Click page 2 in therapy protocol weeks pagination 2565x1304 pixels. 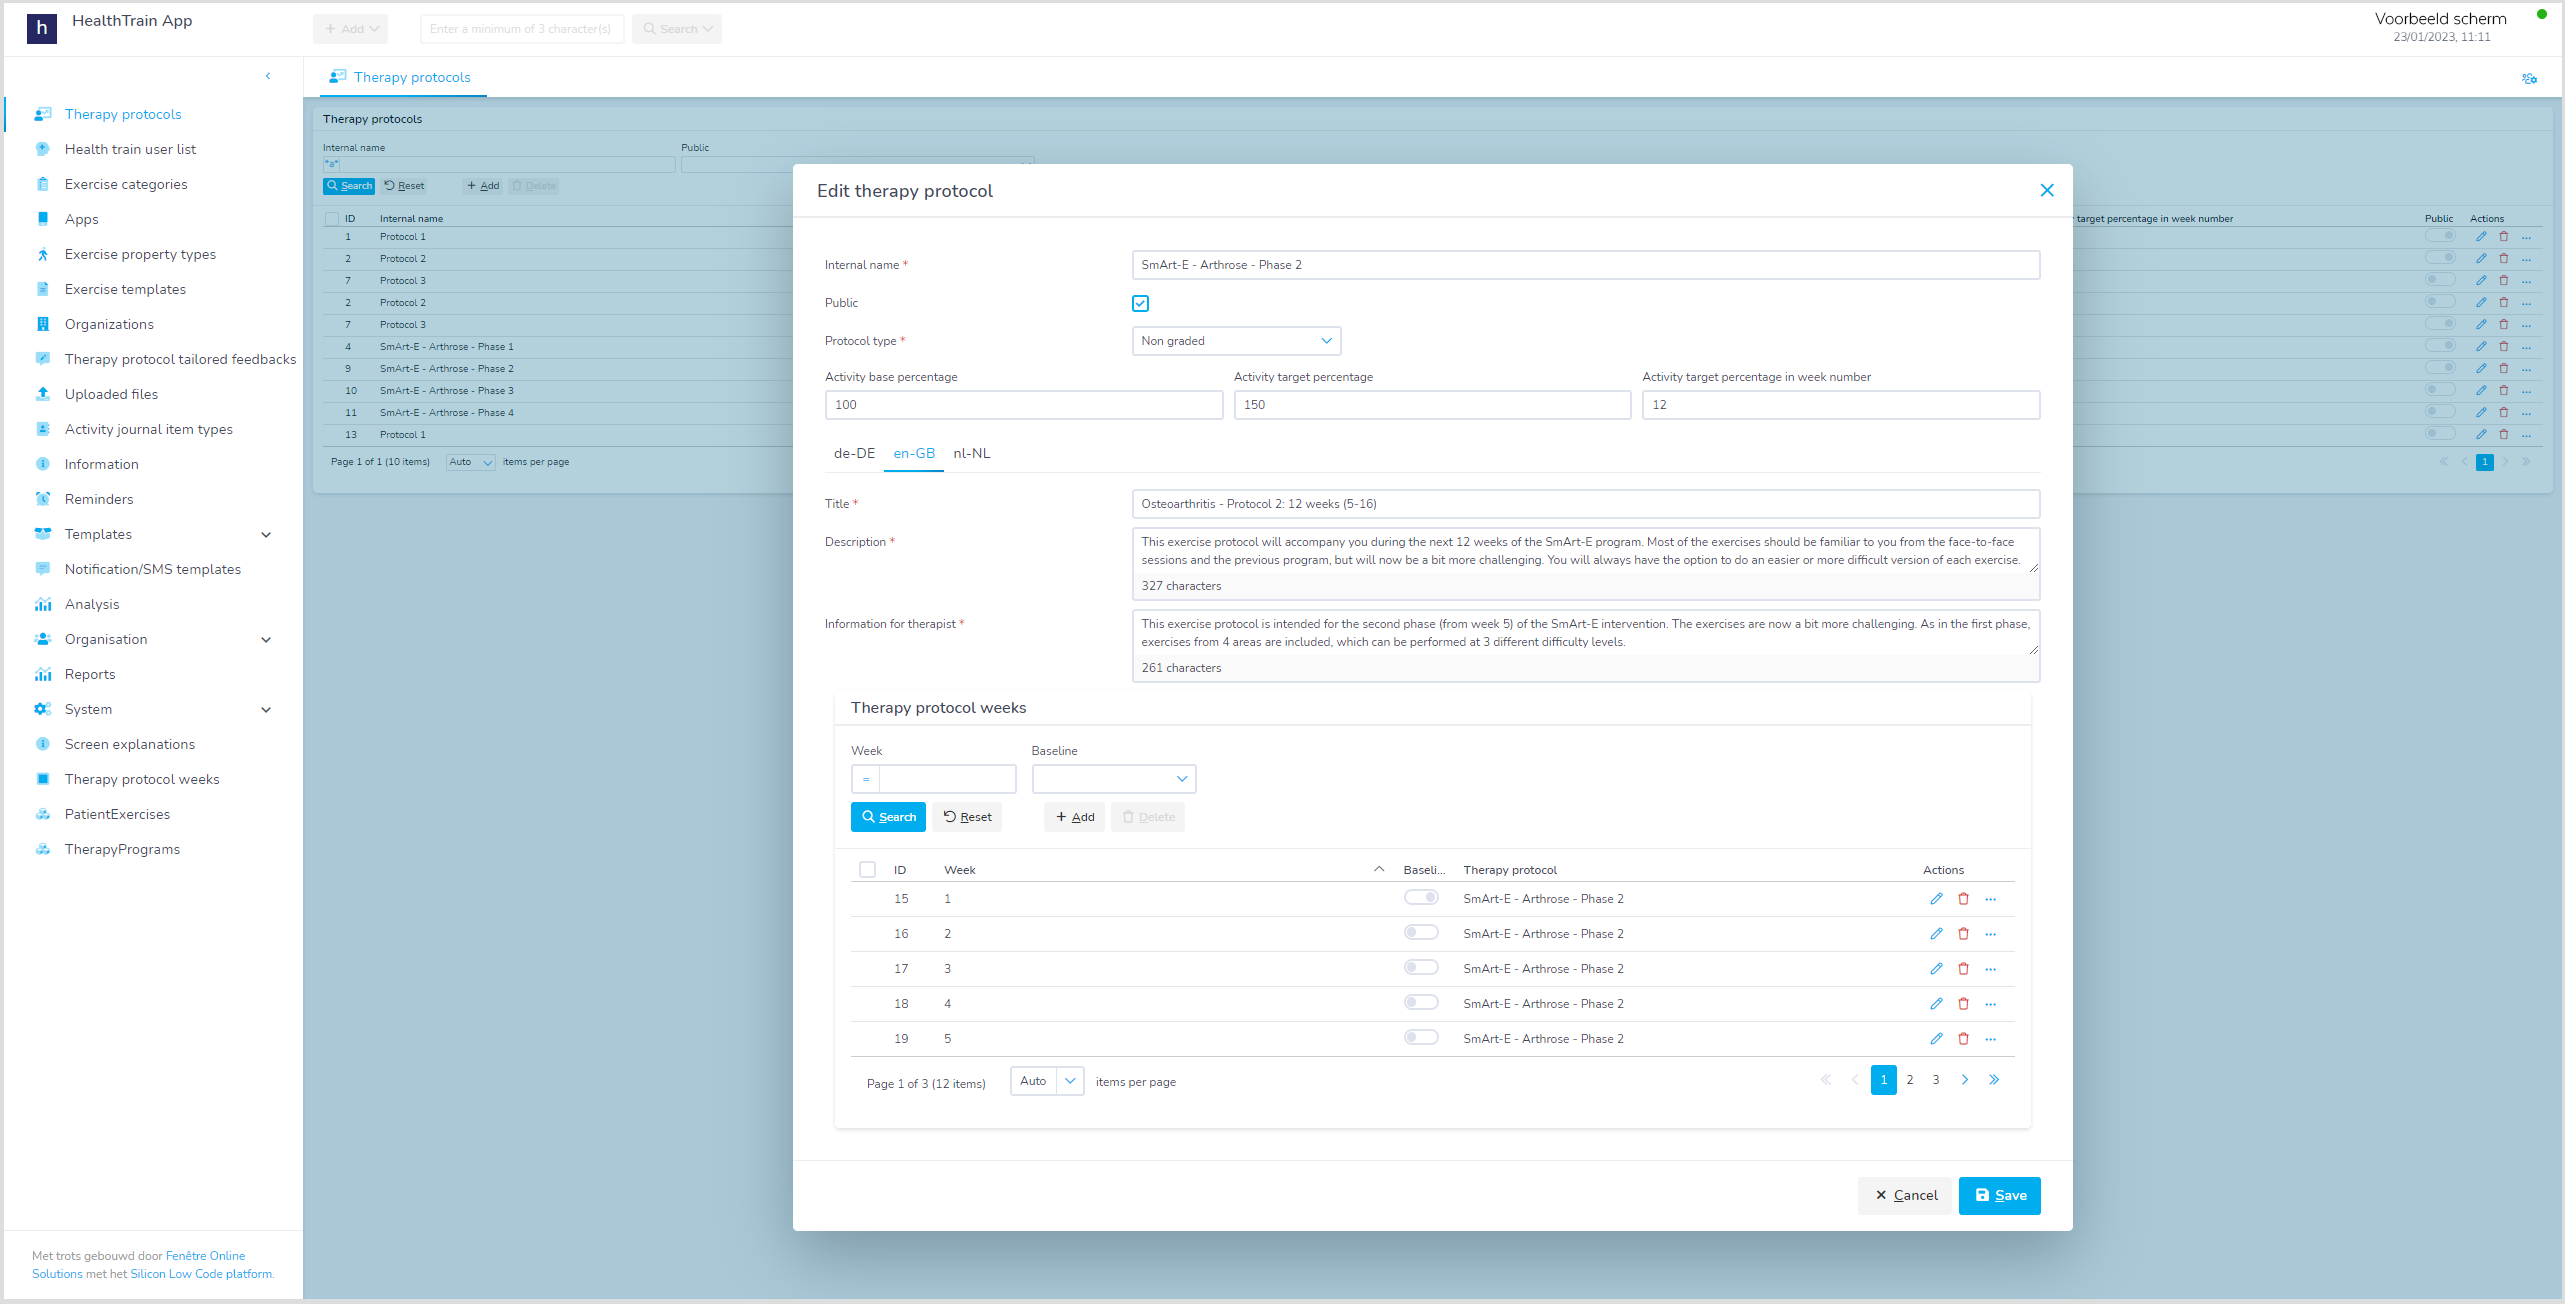point(1910,1081)
